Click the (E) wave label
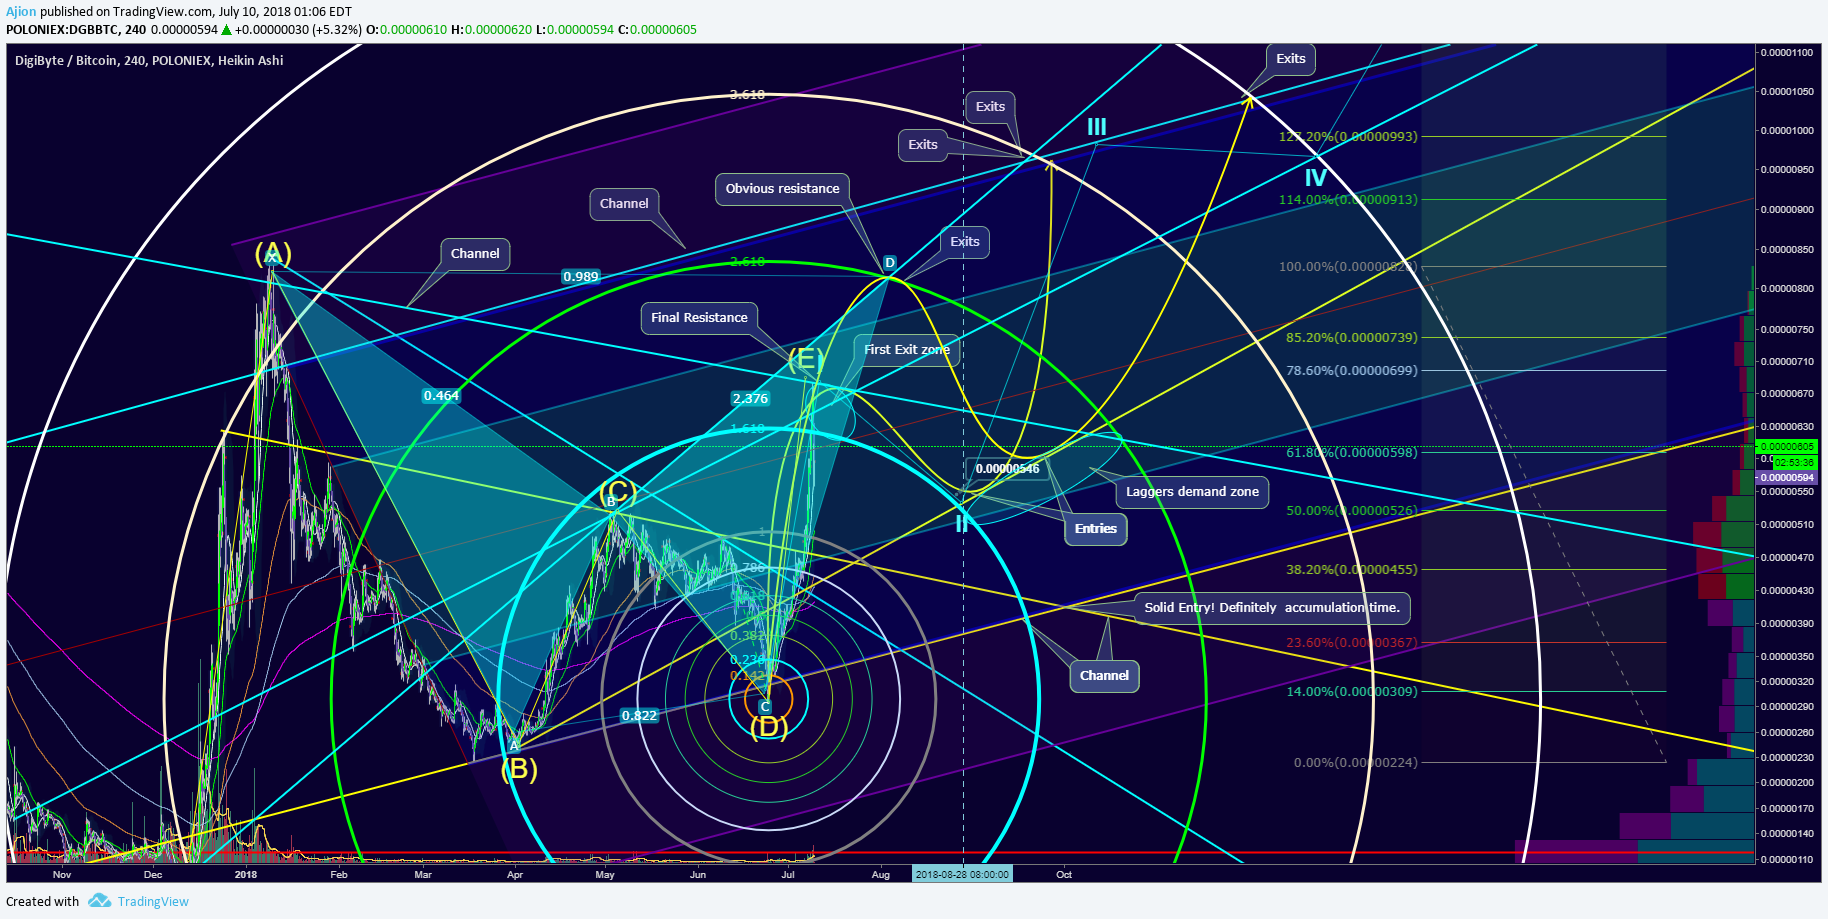Image resolution: width=1828 pixels, height=919 pixels. 805,359
